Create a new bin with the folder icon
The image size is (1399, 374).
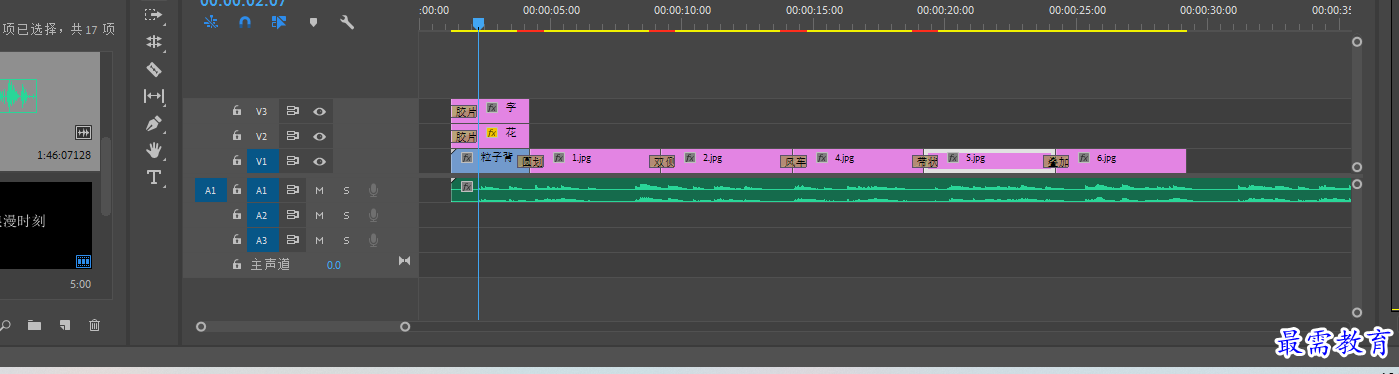pyautogui.click(x=34, y=324)
